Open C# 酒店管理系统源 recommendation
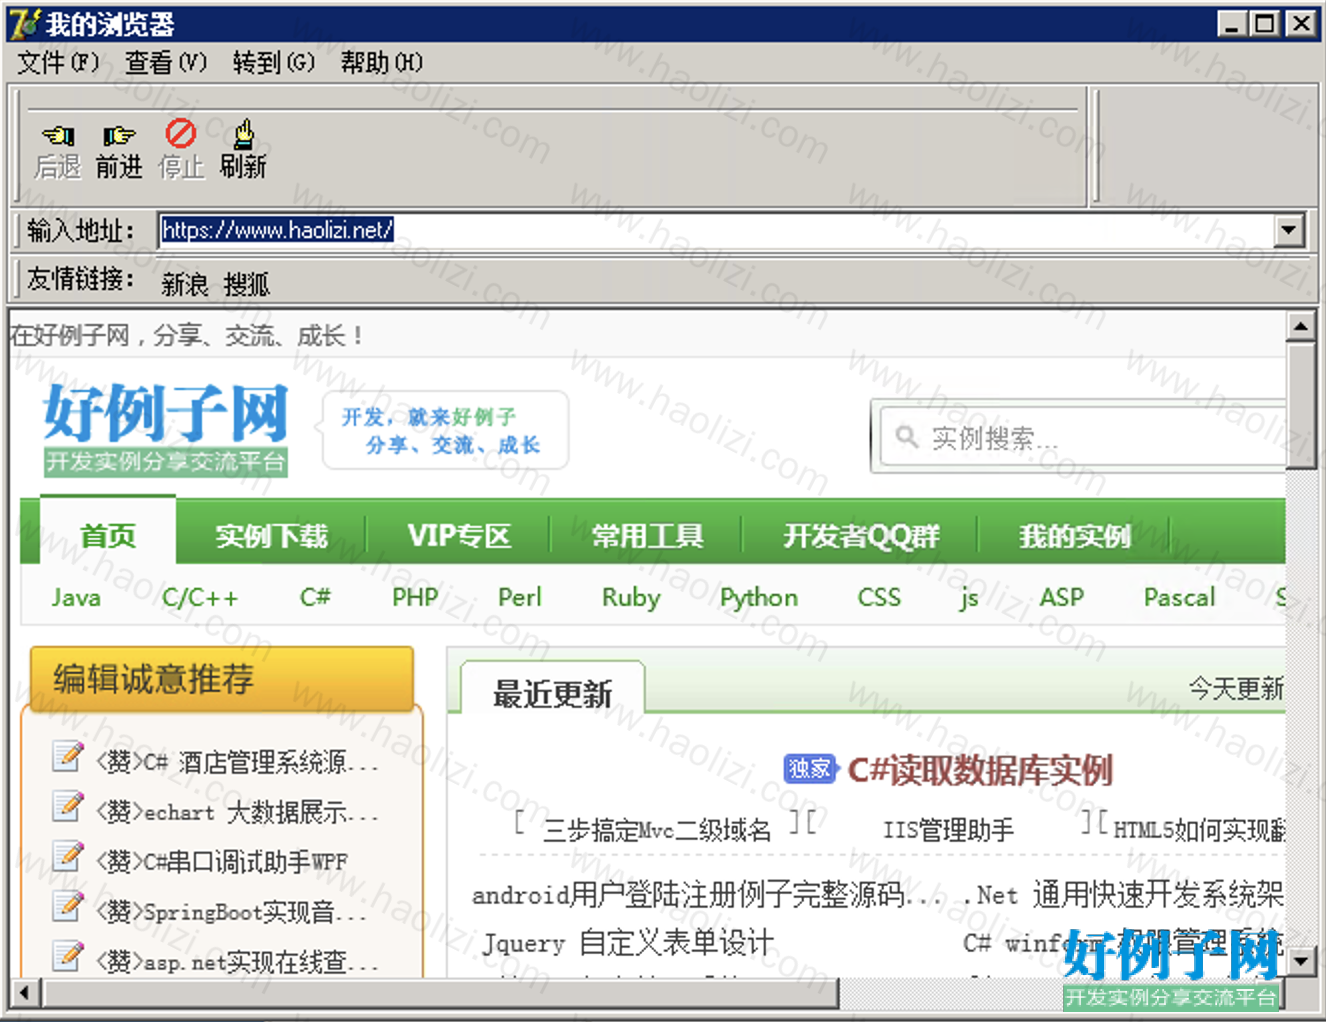 [237, 762]
